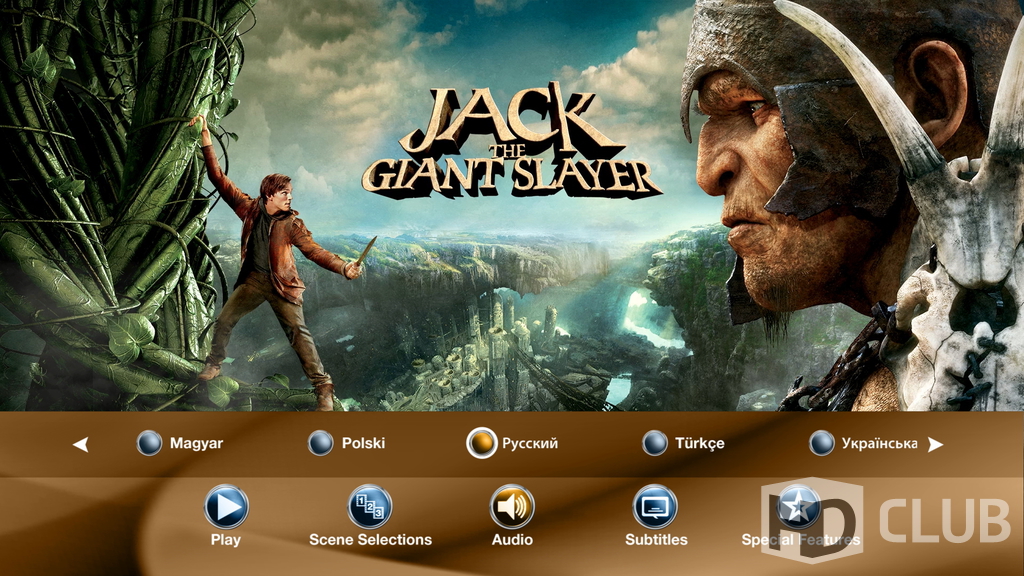Select the Українська language radio button
Screen dimensions: 1024x576
pyautogui.click(x=822, y=443)
